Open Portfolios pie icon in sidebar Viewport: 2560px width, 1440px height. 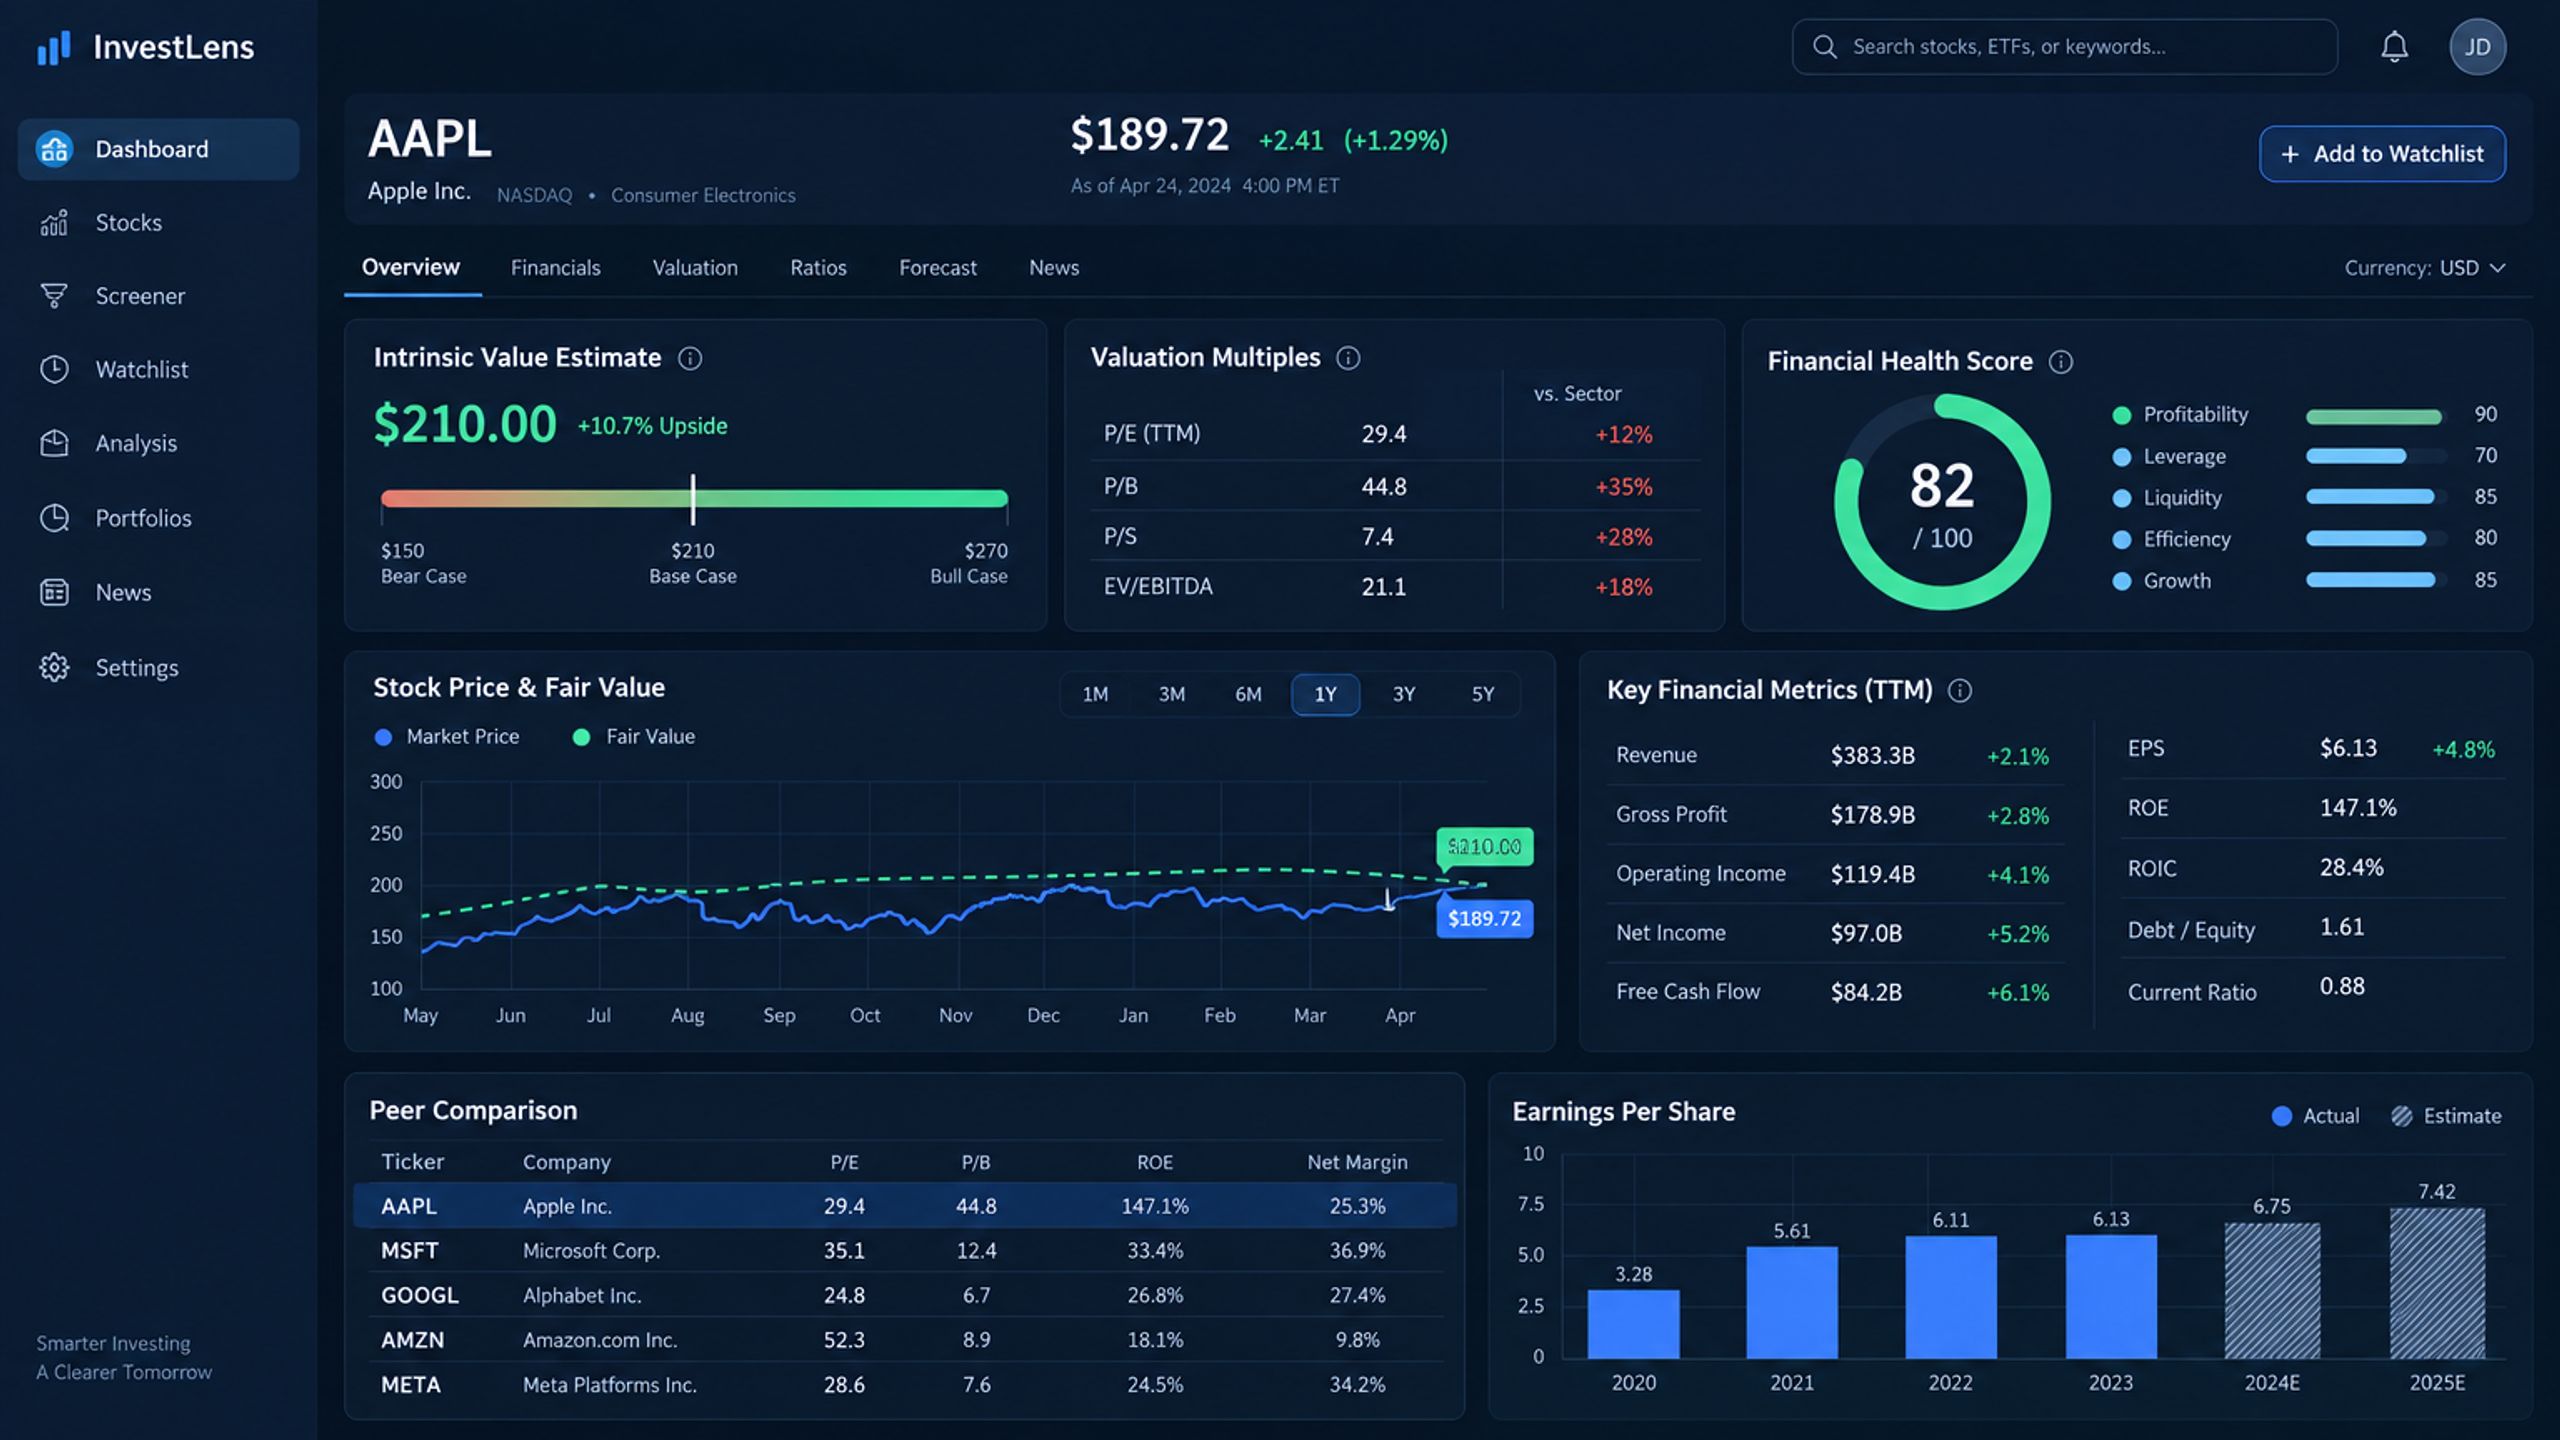point(54,518)
